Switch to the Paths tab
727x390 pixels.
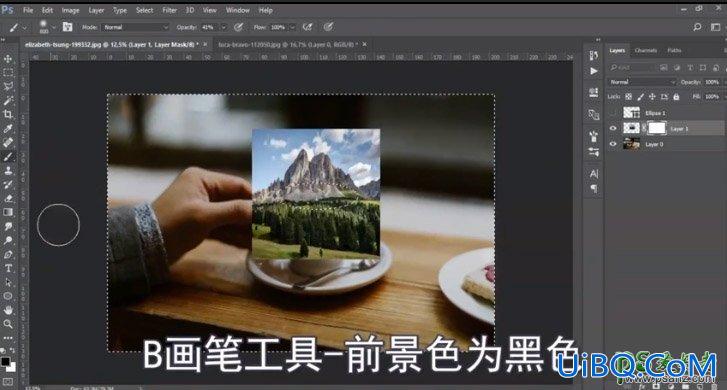(x=674, y=50)
